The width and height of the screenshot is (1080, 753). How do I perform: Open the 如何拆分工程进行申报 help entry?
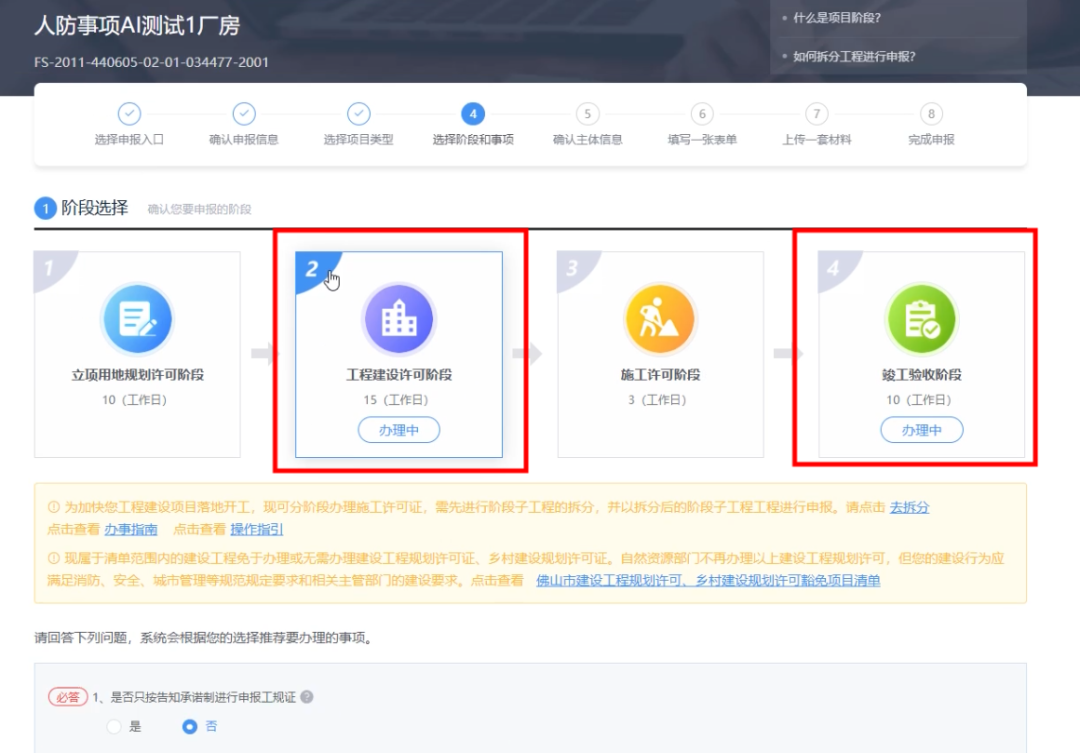pyautogui.click(x=853, y=57)
